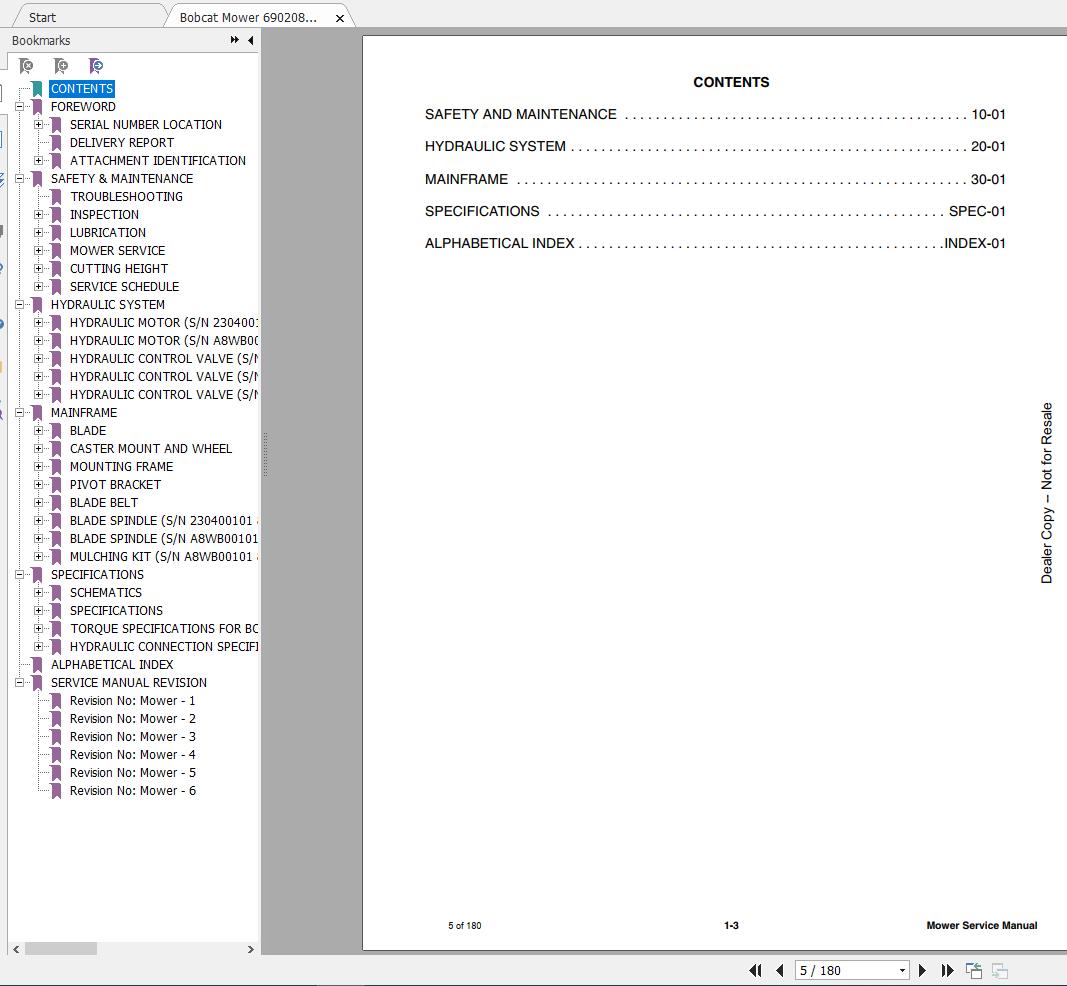This screenshot has height=986, width=1067.
Task: Collapse the FOREWORD bookmark node
Action: [20, 106]
